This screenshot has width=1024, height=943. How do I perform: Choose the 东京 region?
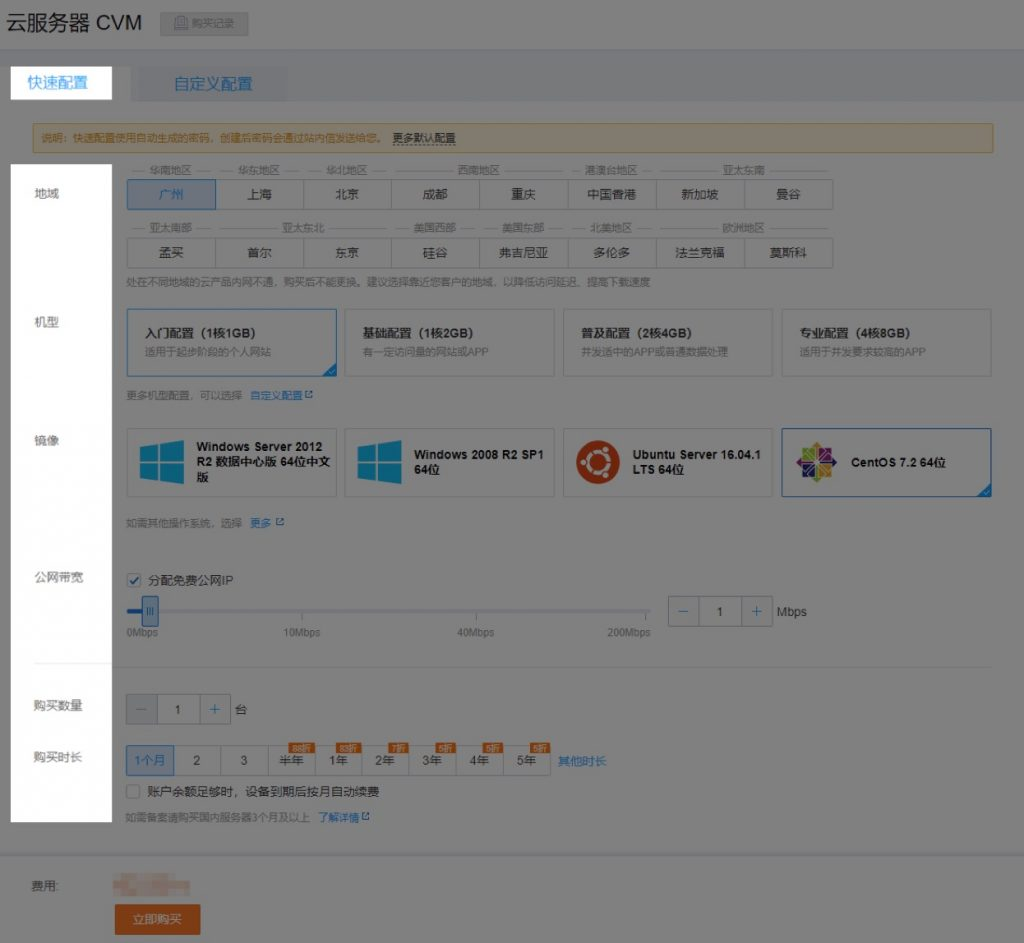tap(347, 253)
